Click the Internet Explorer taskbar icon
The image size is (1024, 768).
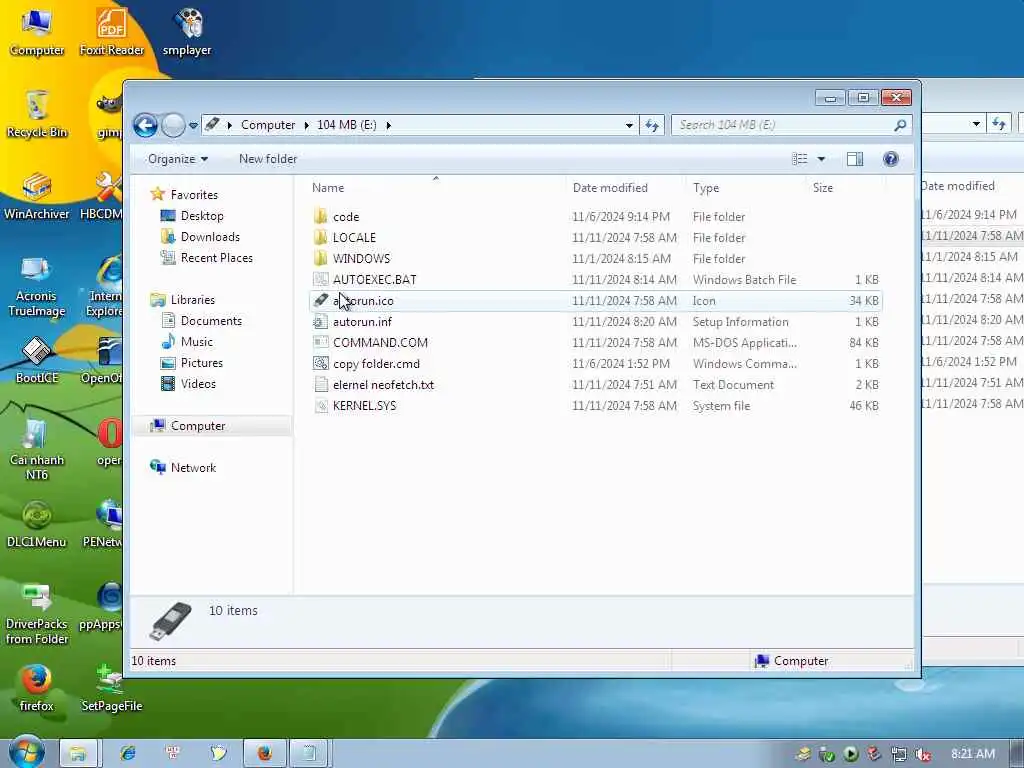128,754
